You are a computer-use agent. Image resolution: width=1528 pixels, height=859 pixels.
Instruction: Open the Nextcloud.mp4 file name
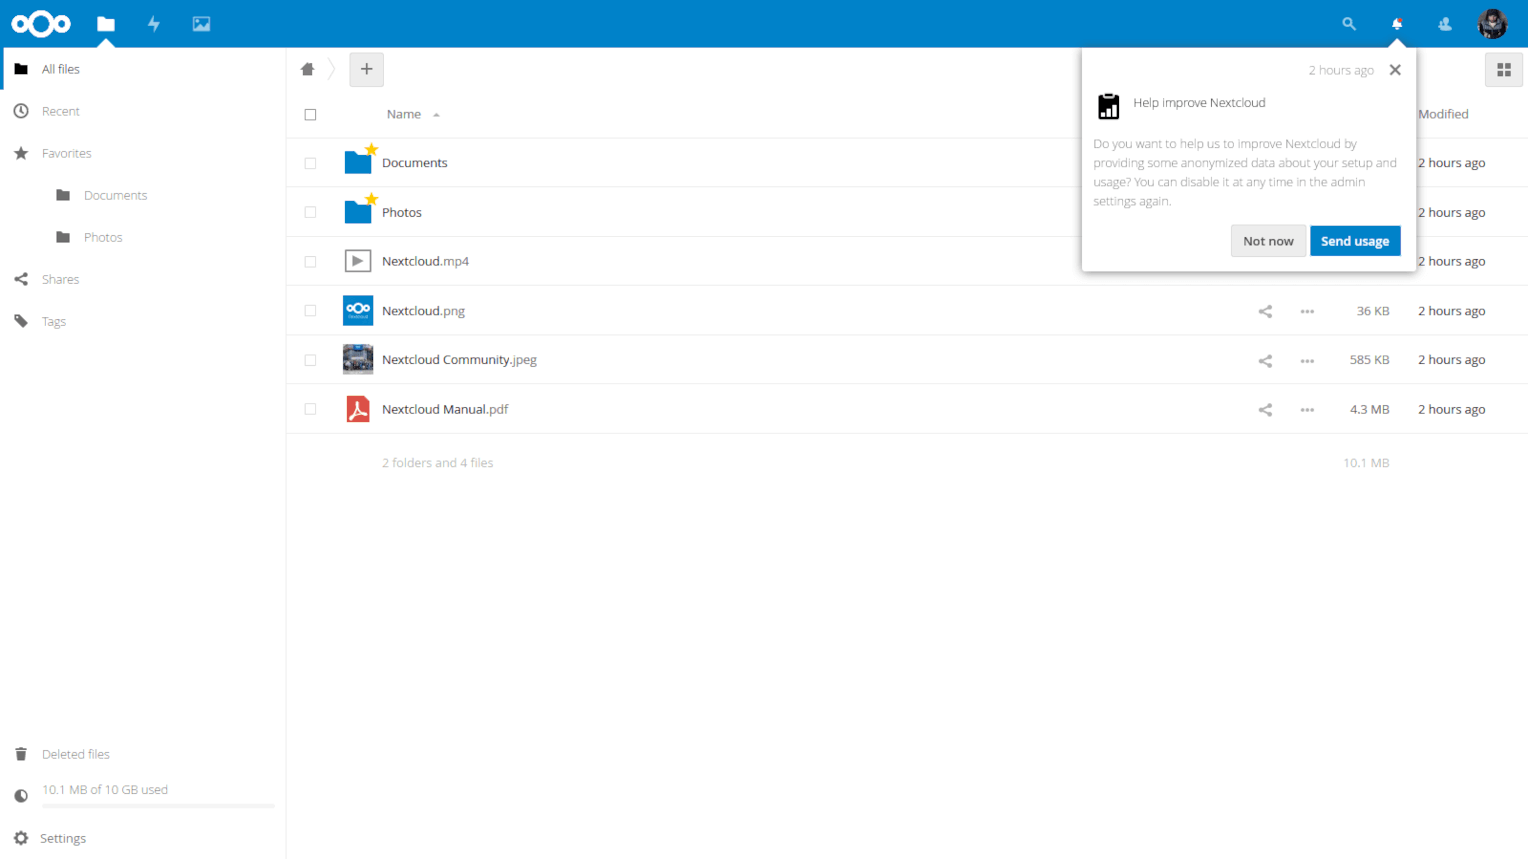[x=425, y=261]
